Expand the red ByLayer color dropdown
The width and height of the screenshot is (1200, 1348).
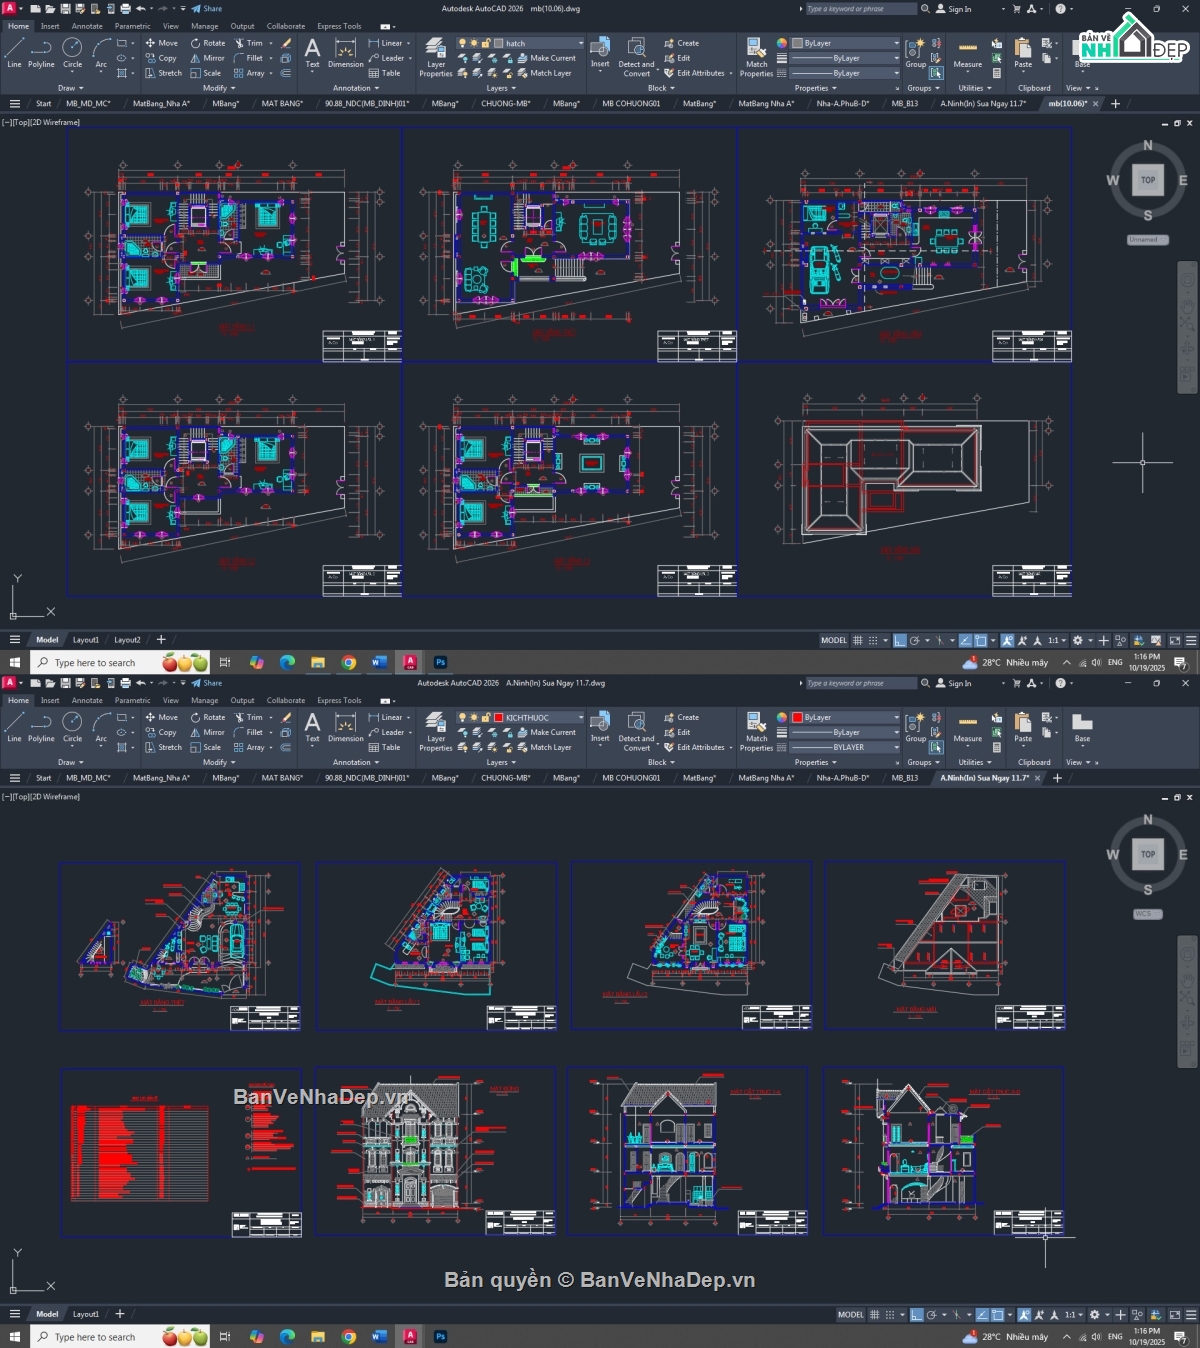896,717
